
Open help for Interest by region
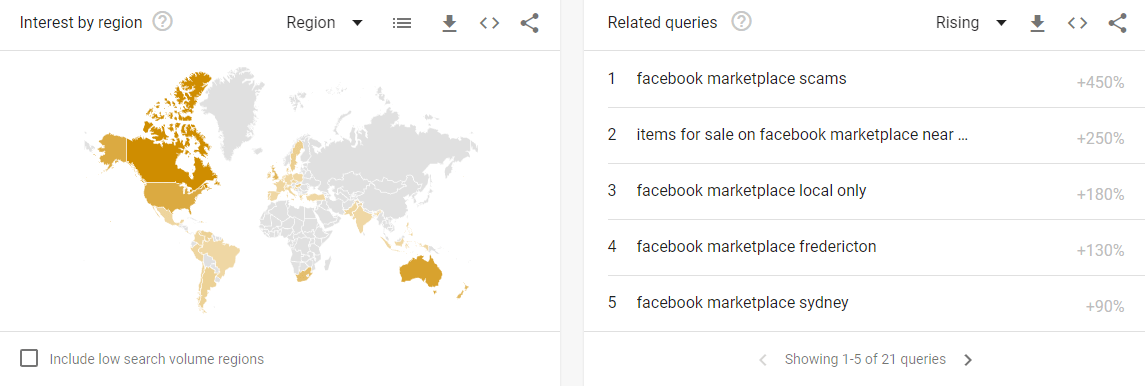coord(163,22)
